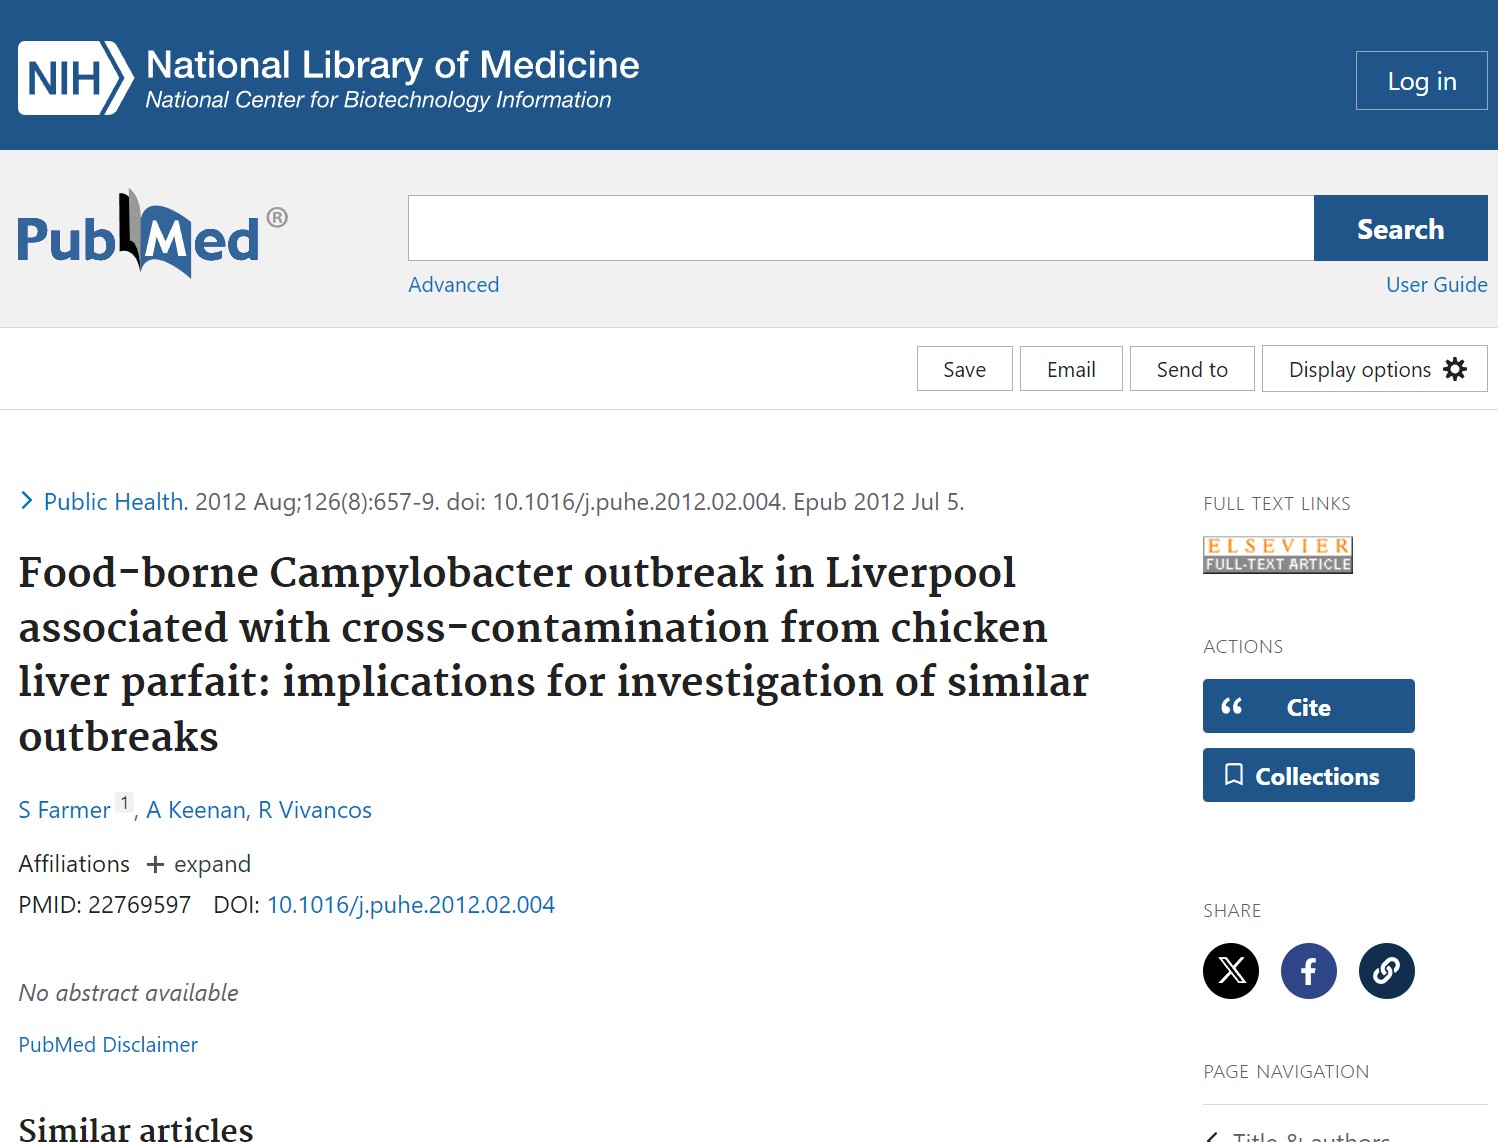Follow the DOI link 10.1016/j.puhe.2012.02.004
This screenshot has width=1498, height=1142.
pyautogui.click(x=411, y=905)
